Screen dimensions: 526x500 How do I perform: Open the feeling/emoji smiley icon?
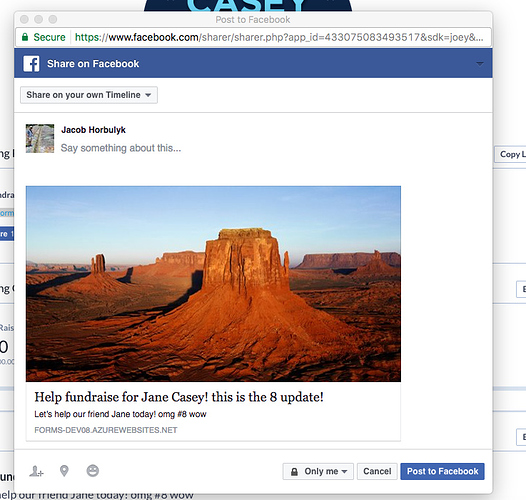click(93, 470)
